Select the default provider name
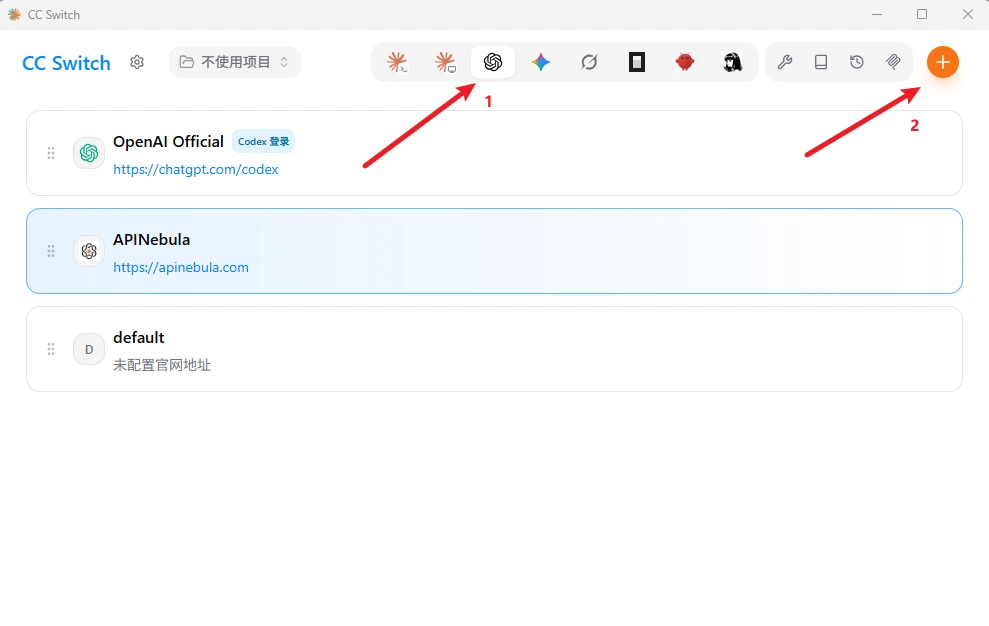 click(139, 338)
